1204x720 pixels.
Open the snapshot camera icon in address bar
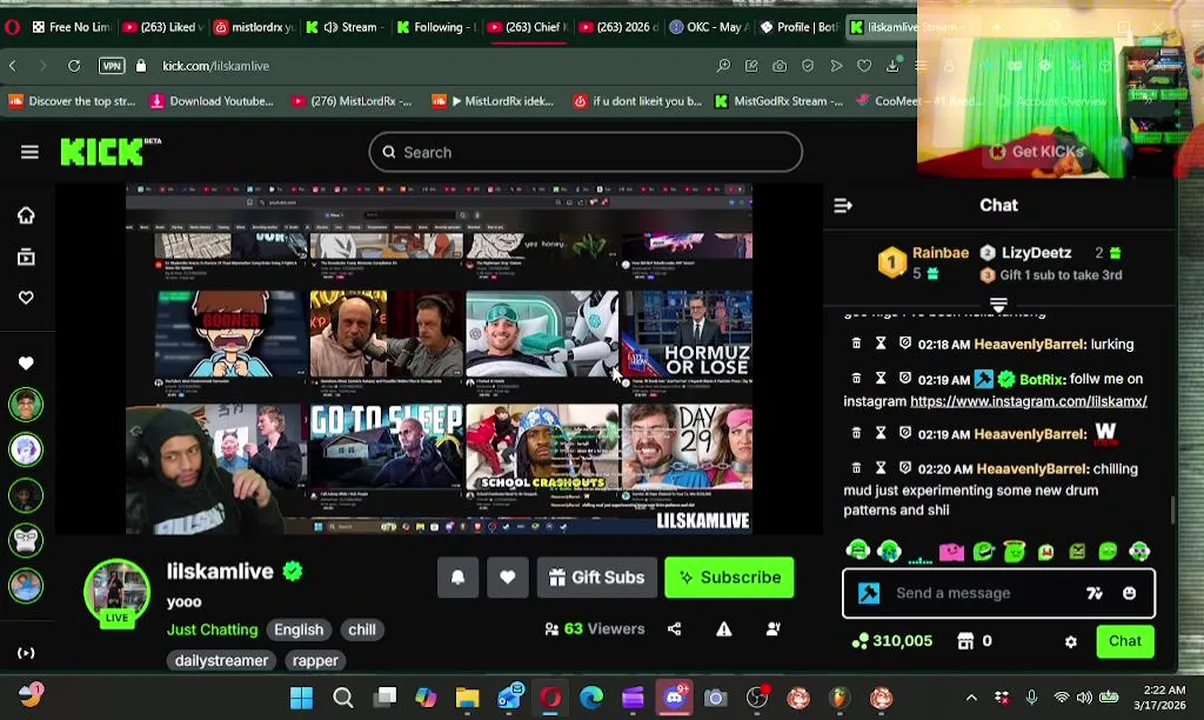pyautogui.click(x=779, y=66)
